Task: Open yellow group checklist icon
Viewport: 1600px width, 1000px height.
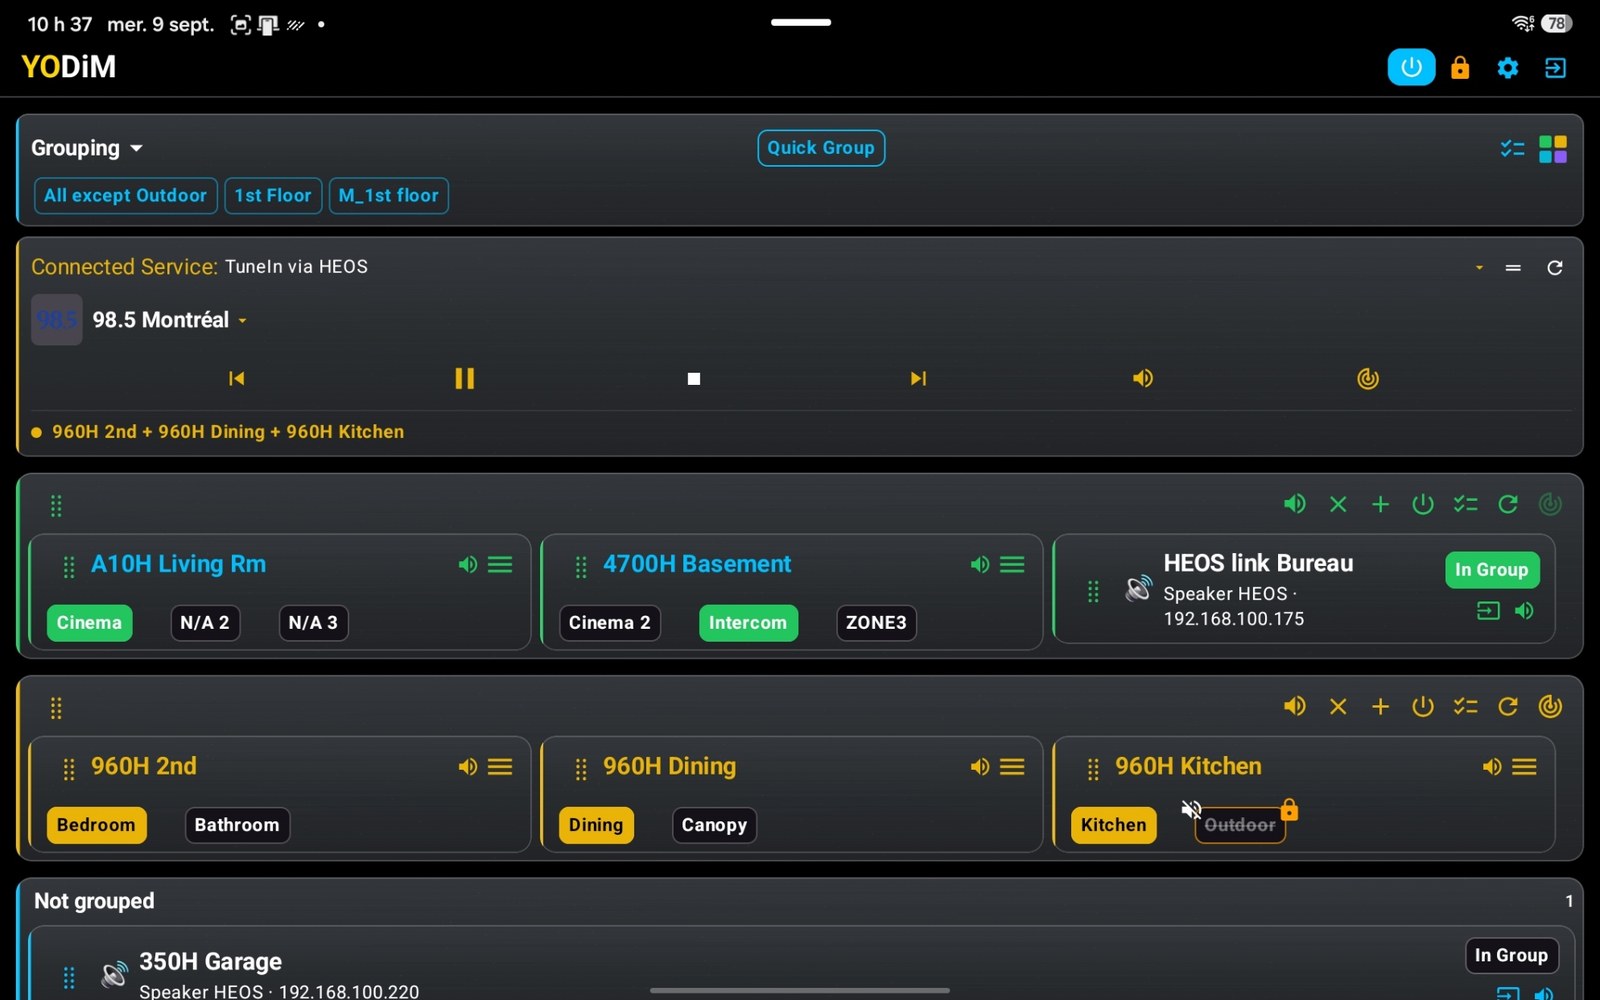Action: [x=1465, y=706]
